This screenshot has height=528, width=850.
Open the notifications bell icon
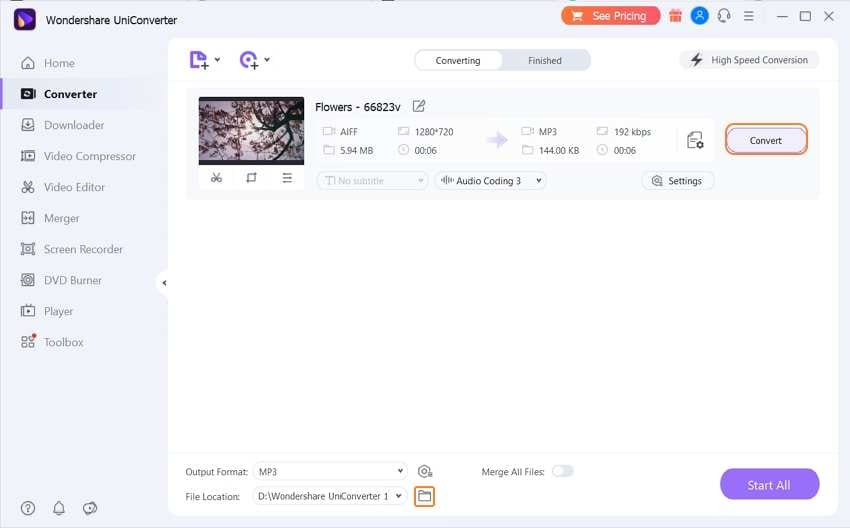[59, 508]
